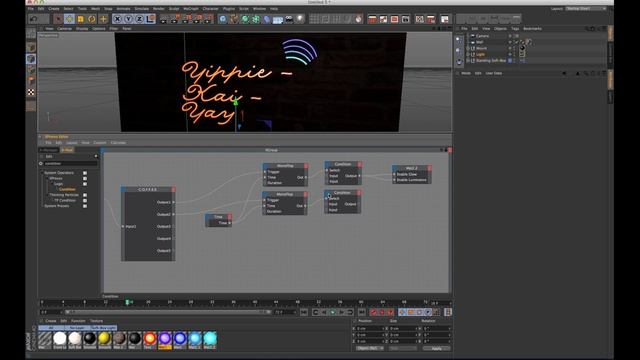Select Texture checkerboard mode icon
The width and height of the screenshot is (640, 360).
tap(31, 93)
